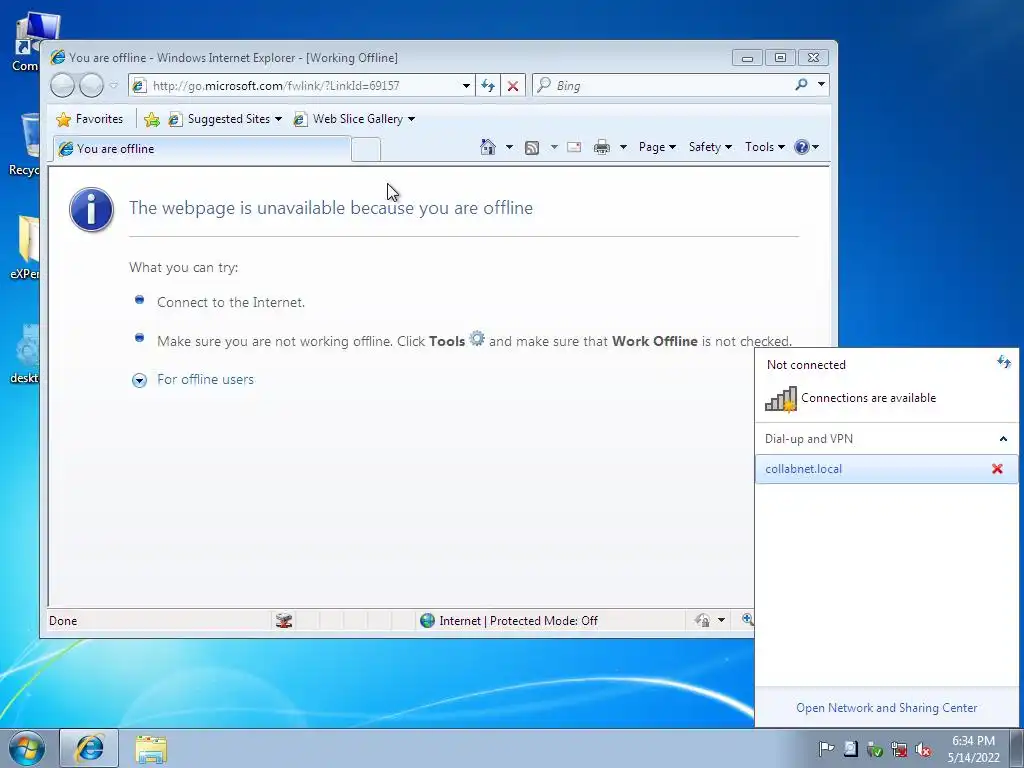Viewport: 1024px width, 768px height.
Task: Open Web Slice Gallery
Action: point(354,119)
